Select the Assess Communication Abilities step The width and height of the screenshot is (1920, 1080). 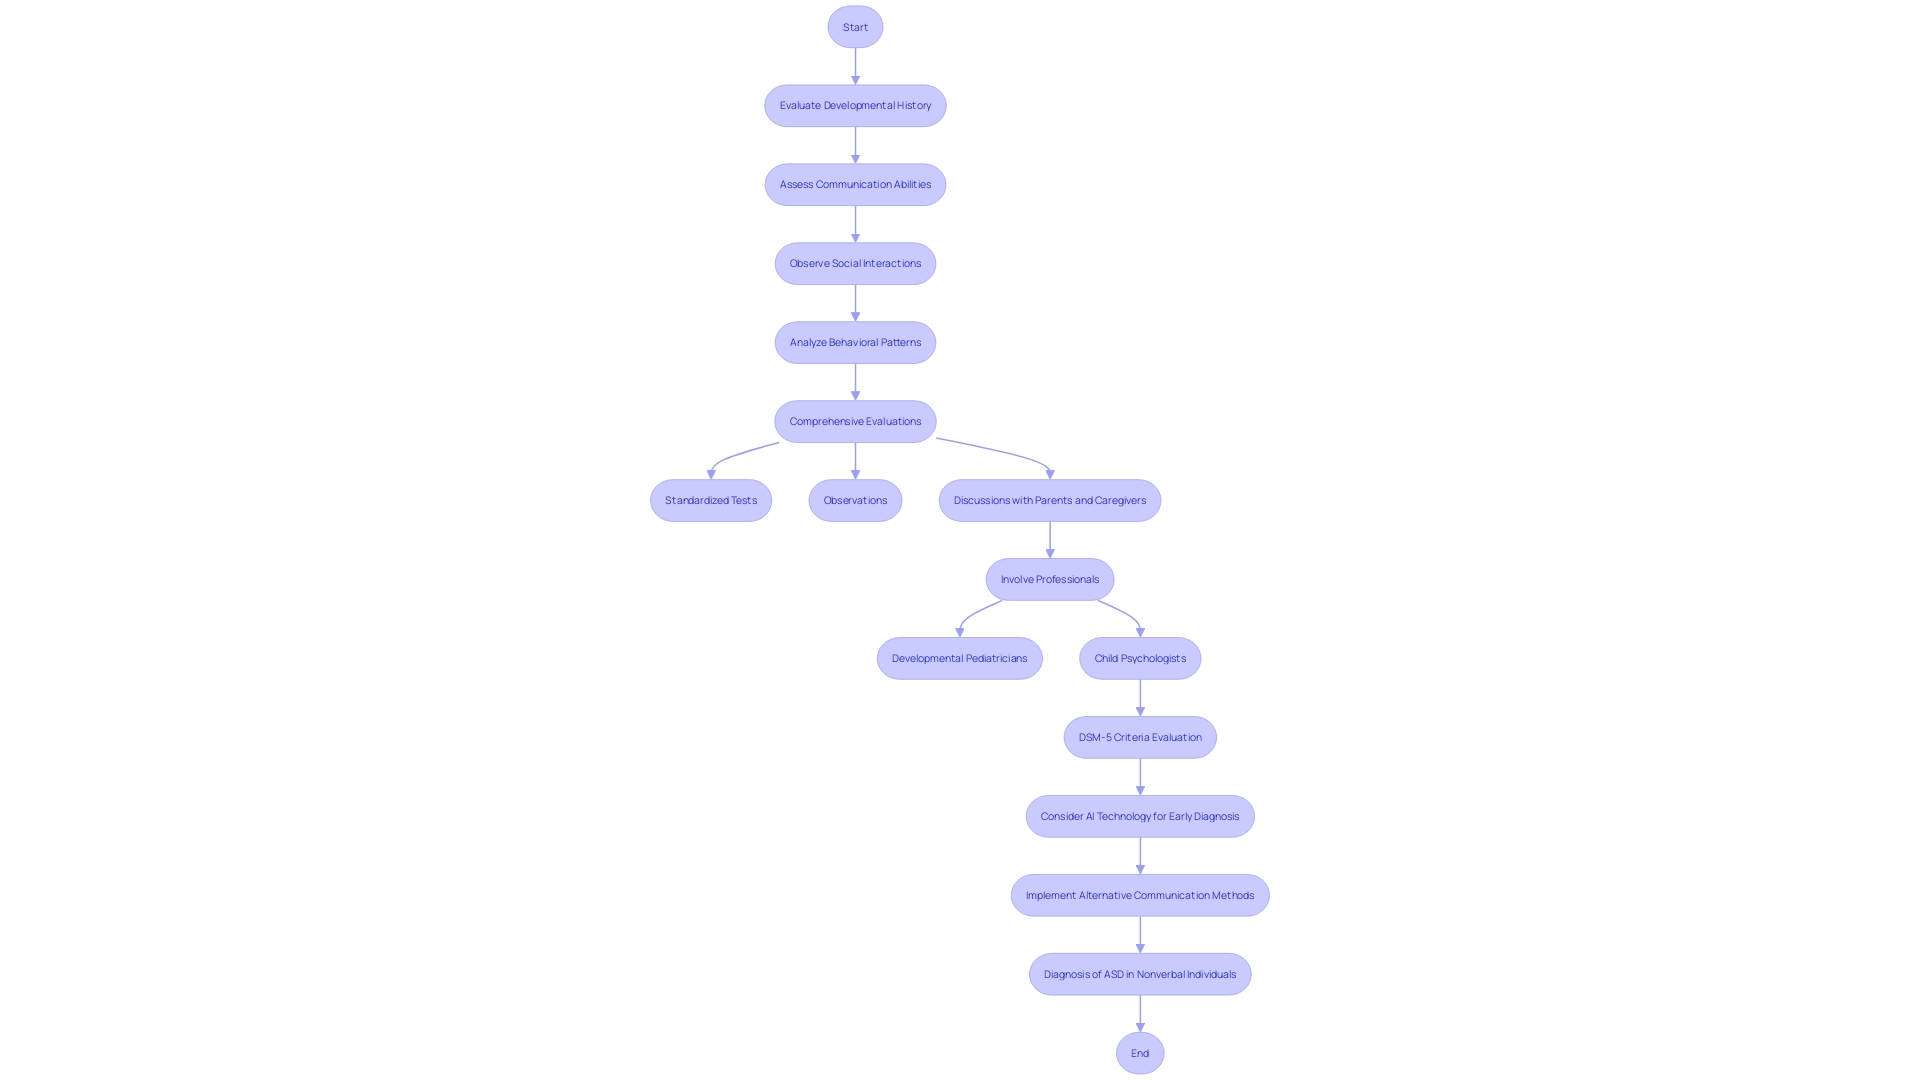click(855, 183)
